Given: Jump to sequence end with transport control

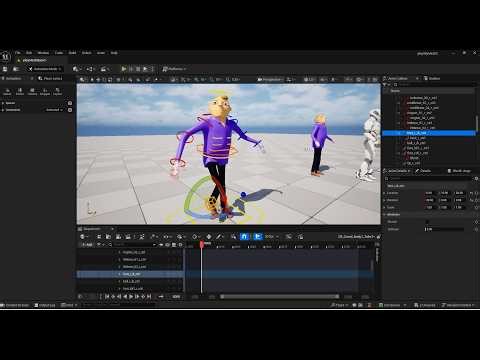Looking at the screenshot, I should [x=149, y=296].
